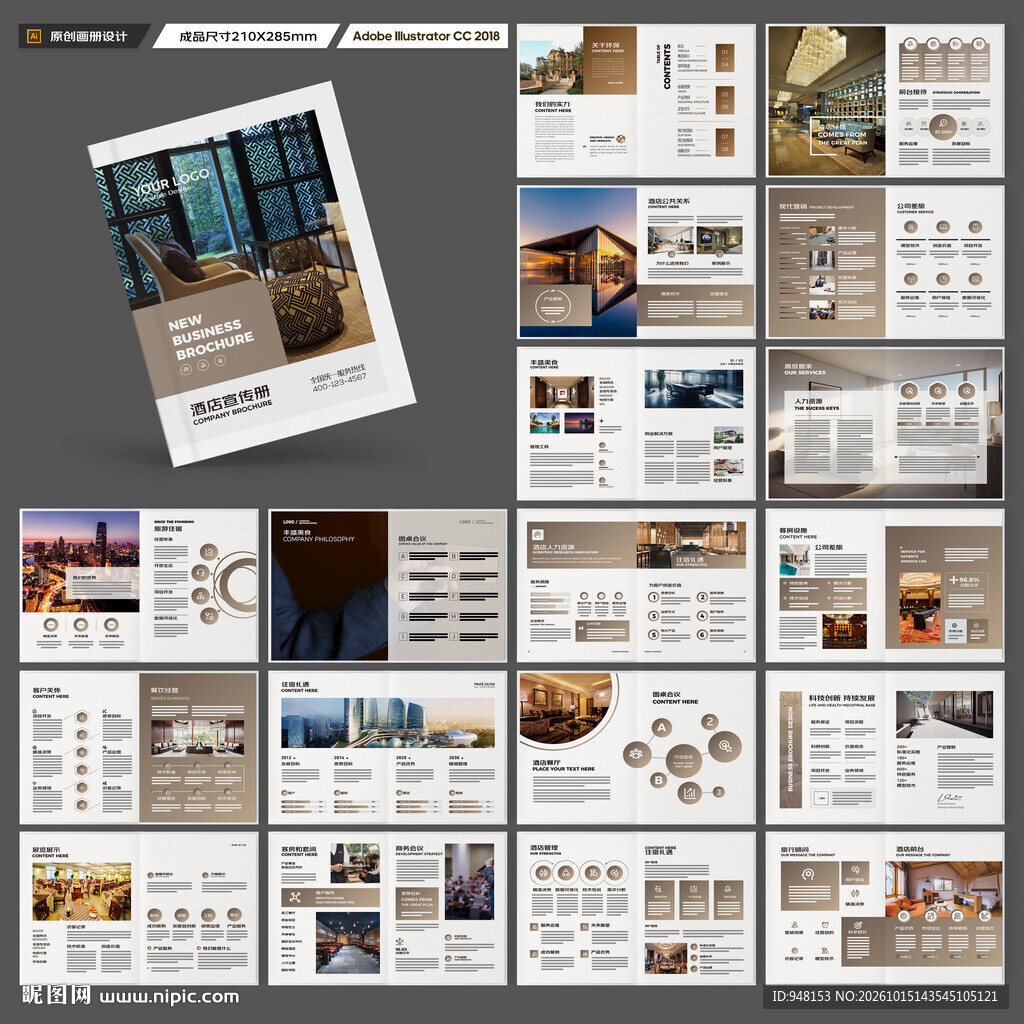Click the 酒店公共关系 heading

coord(668,201)
